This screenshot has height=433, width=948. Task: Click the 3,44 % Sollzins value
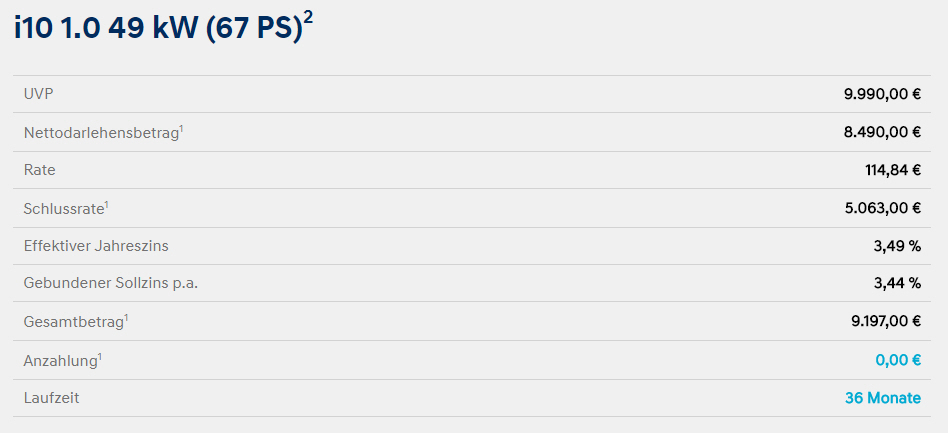tap(898, 284)
